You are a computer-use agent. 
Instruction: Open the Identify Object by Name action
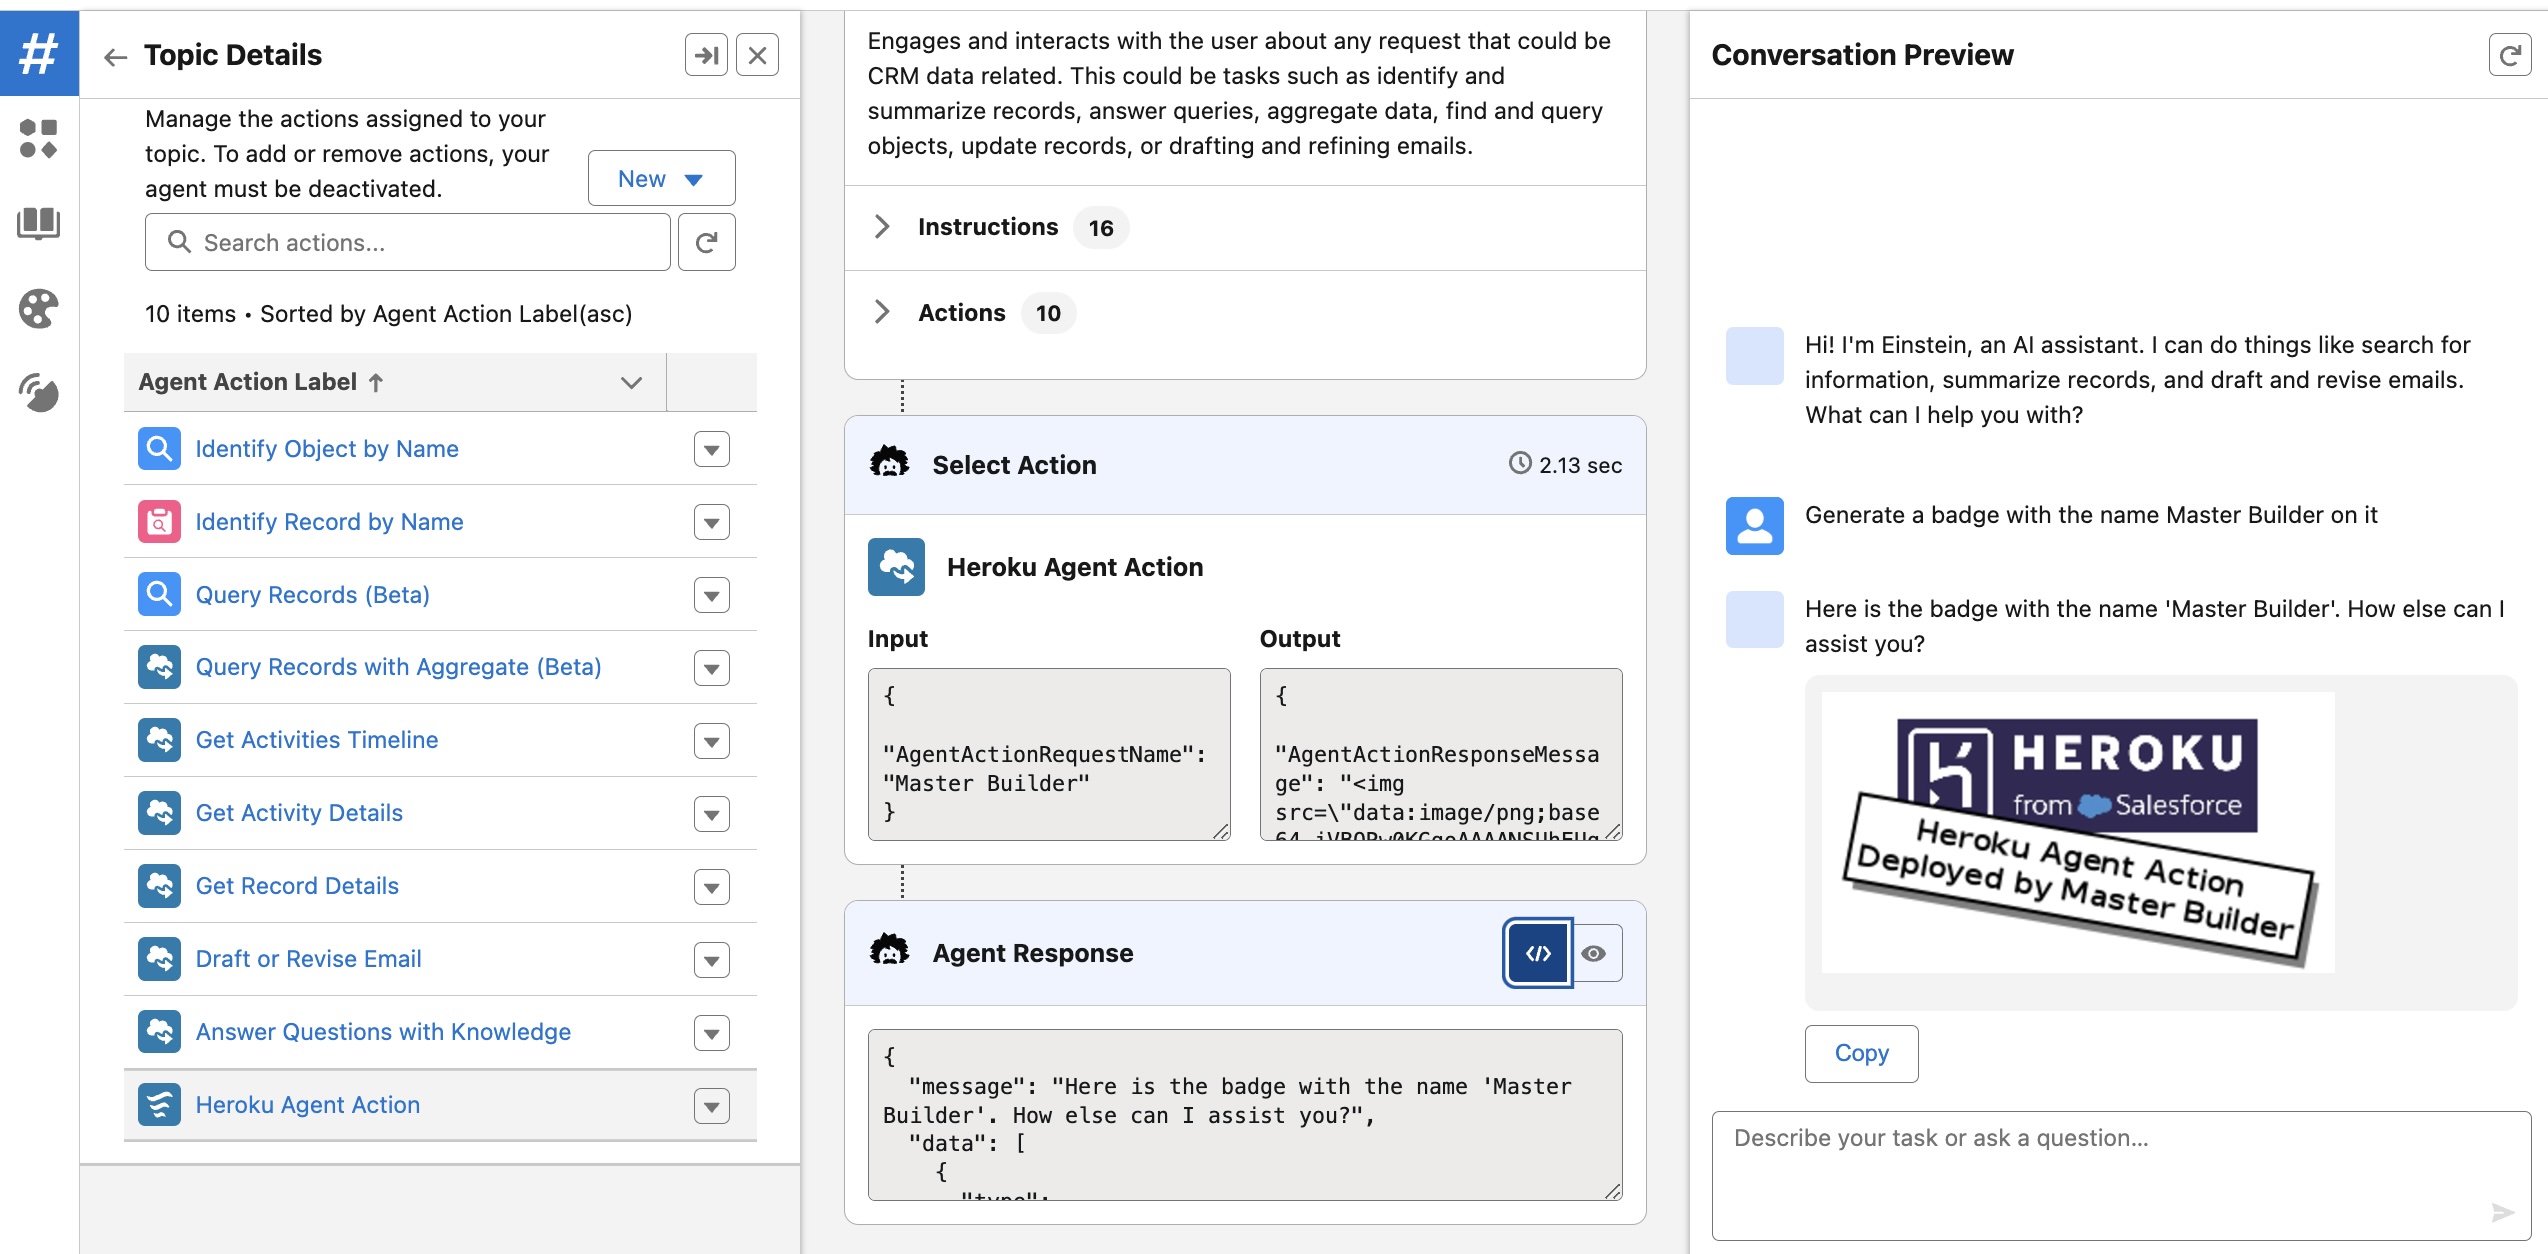(327, 449)
